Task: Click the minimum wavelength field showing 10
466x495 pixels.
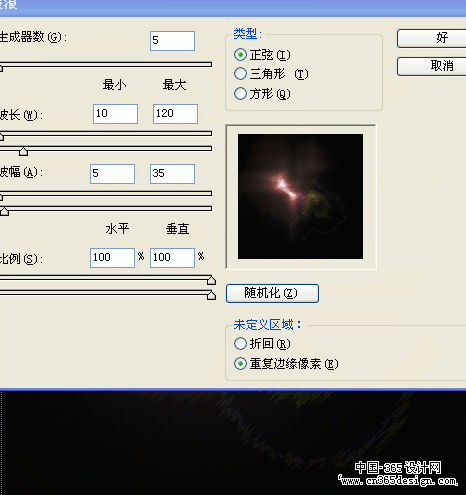Action: click(115, 114)
